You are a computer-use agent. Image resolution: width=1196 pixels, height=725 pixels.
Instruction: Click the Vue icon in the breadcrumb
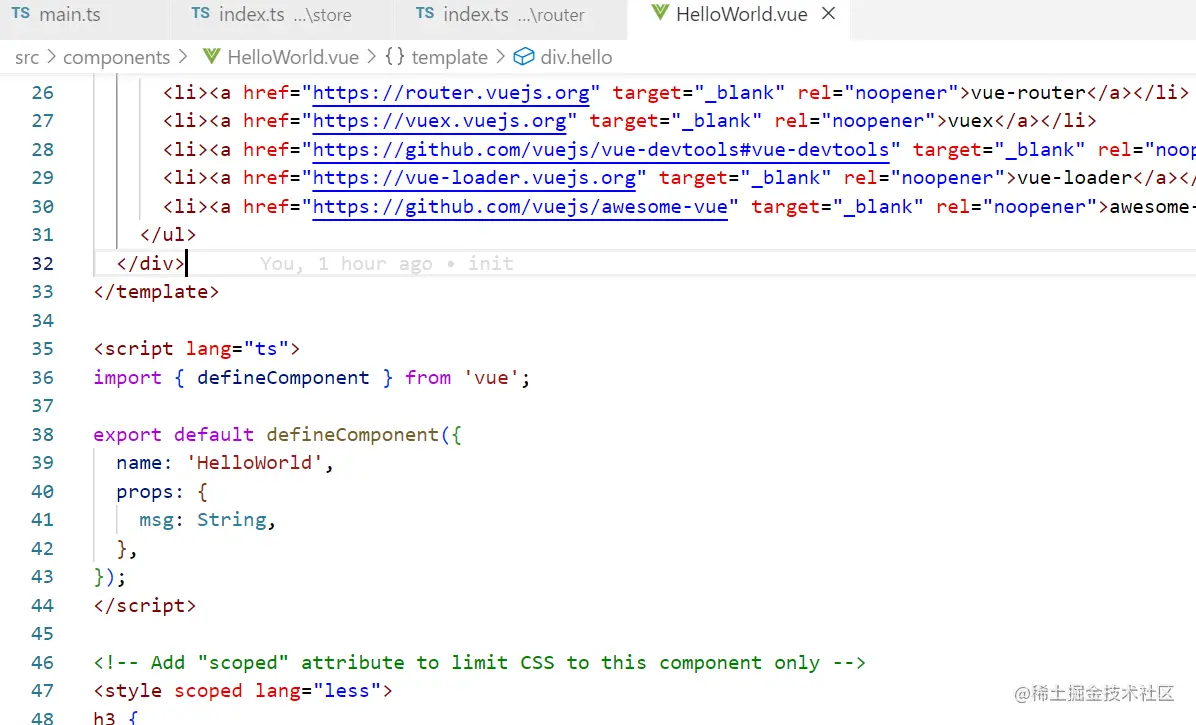[211, 56]
